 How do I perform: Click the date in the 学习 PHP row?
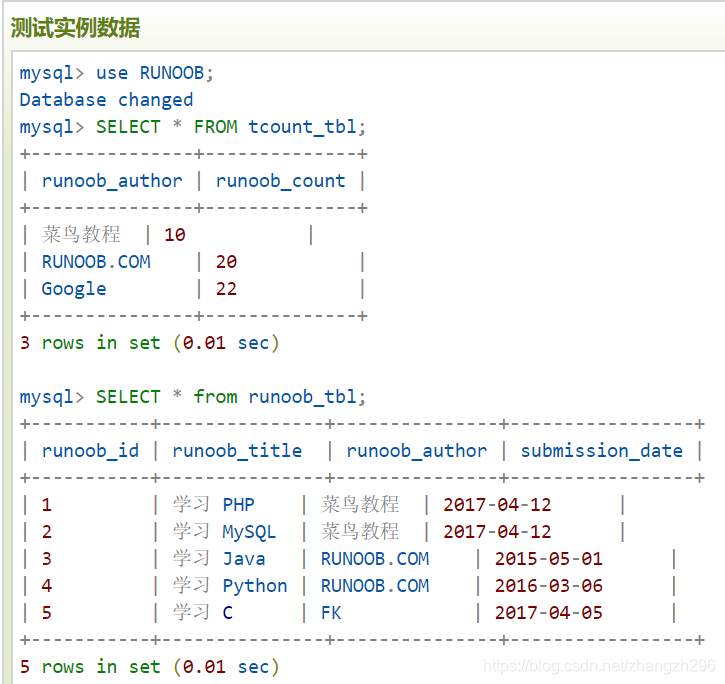(x=498, y=505)
